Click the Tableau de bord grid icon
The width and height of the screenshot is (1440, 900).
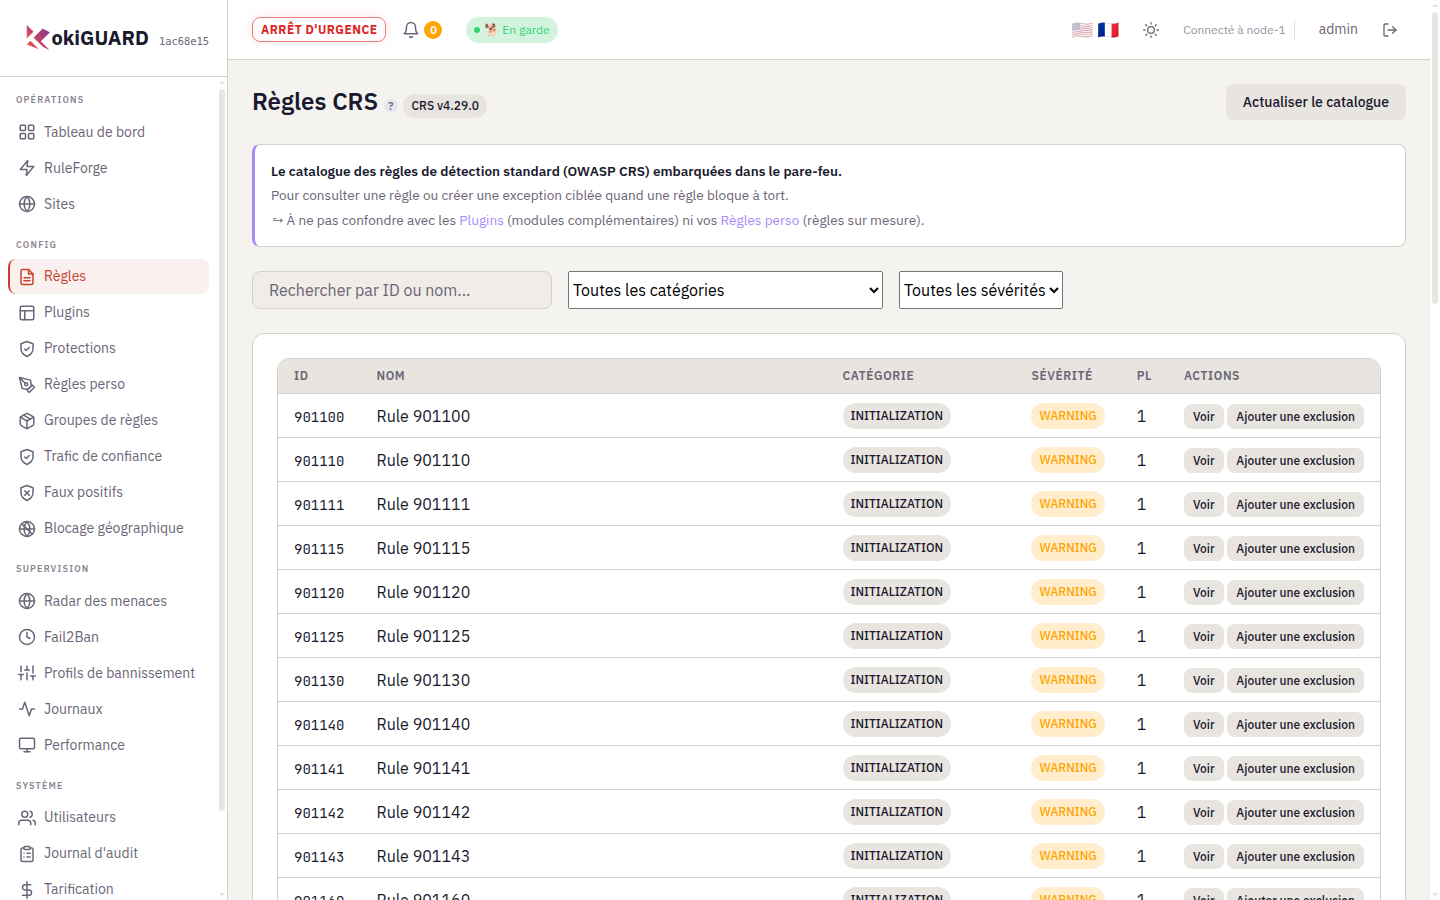coord(27,132)
